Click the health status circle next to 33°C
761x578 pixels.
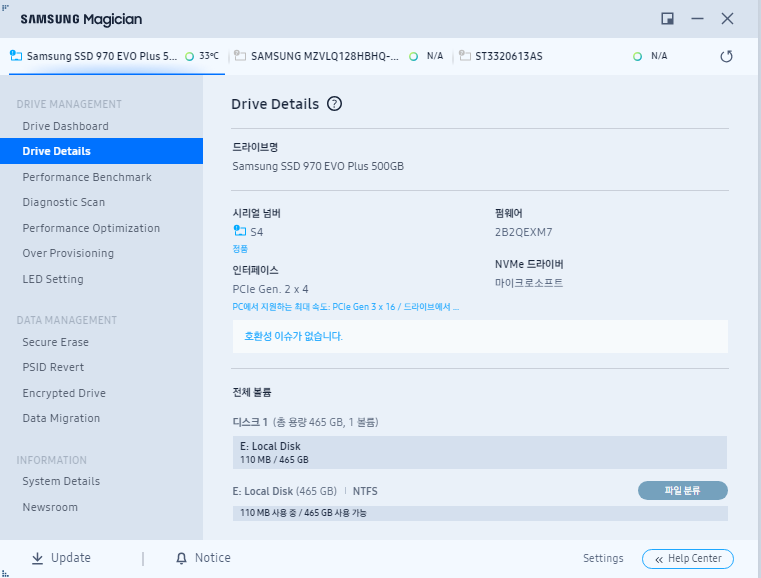tap(189, 56)
